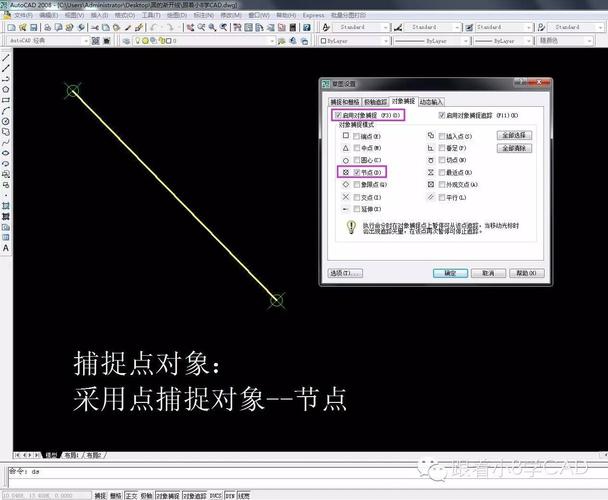Click the New drawing icon in toolbar
Image resolution: width=608 pixels, height=500 pixels.
click(12, 28)
